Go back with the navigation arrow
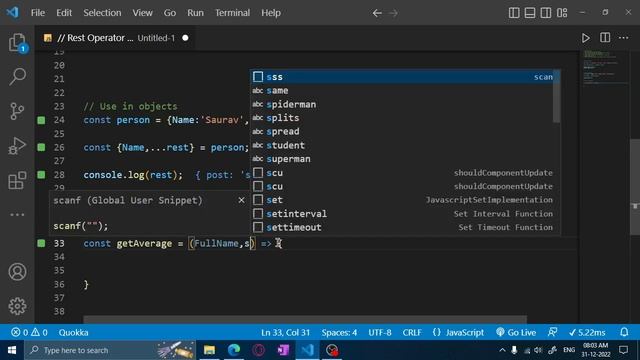The image size is (640, 360). tap(377, 13)
